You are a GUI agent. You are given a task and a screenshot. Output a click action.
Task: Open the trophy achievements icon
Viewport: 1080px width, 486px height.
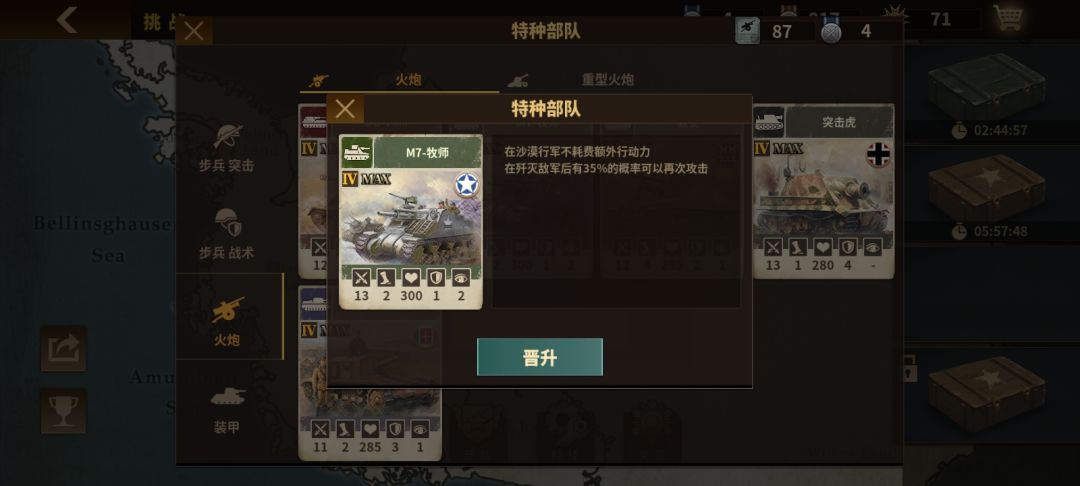[x=63, y=411]
